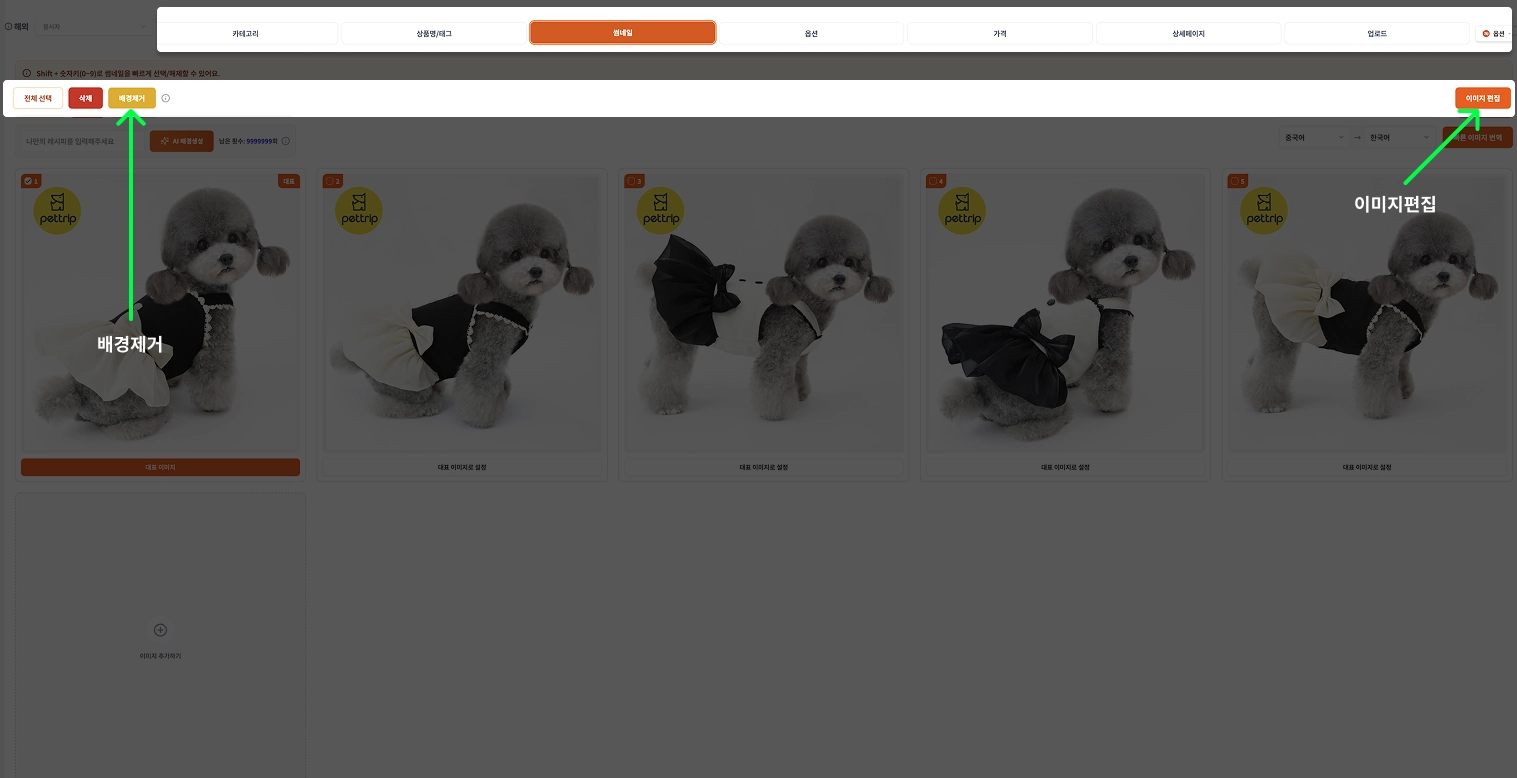Select thumbnail image 4 of the dog
The image size is (1517, 778).
(x=1066, y=314)
